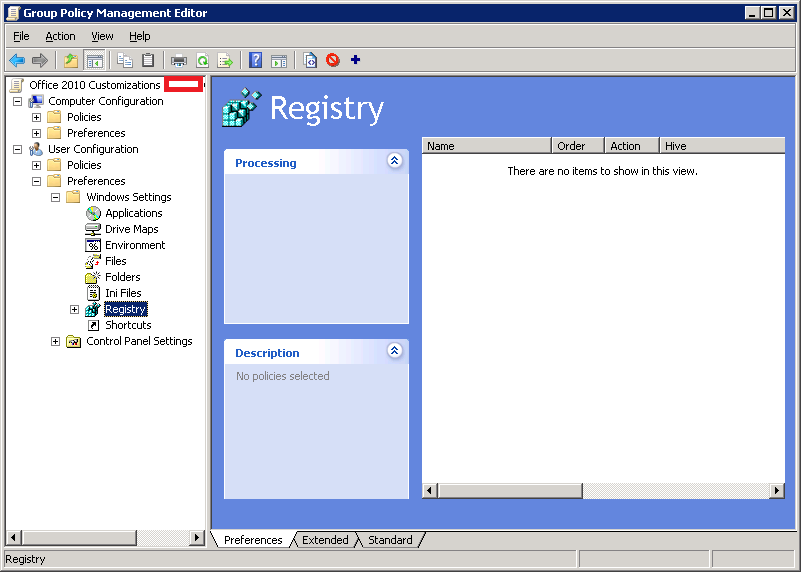Switch to the Extended tab
The image size is (801, 572).
pyautogui.click(x=325, y=540)
